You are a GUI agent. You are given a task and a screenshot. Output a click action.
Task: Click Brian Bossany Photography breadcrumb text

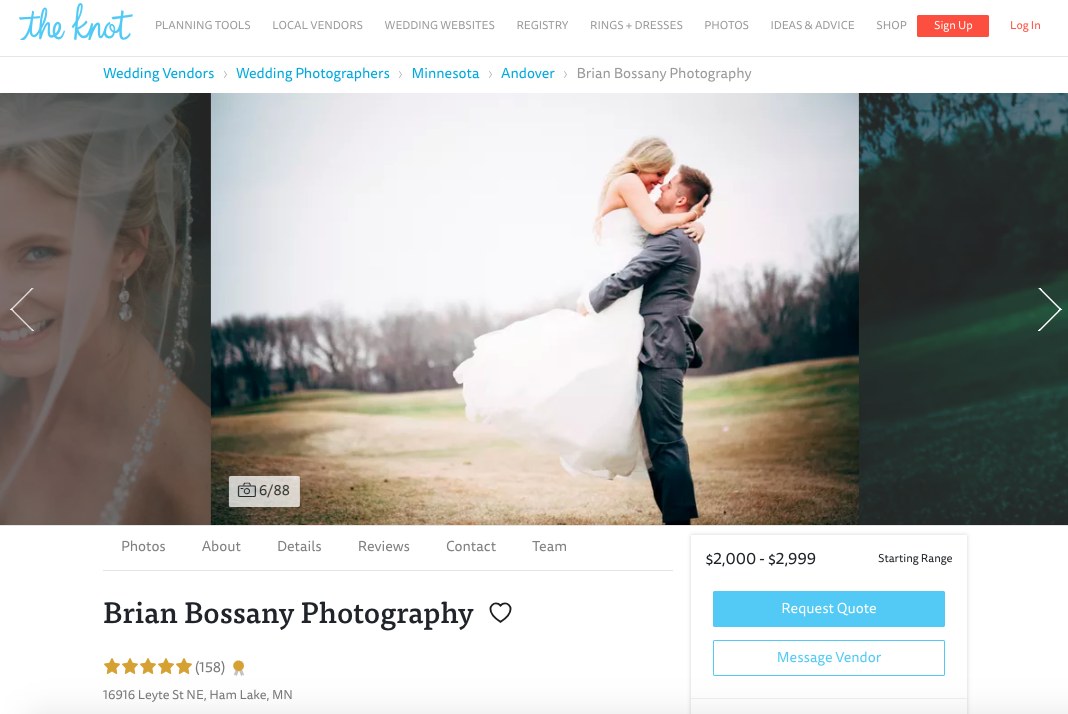coord(664,74)
